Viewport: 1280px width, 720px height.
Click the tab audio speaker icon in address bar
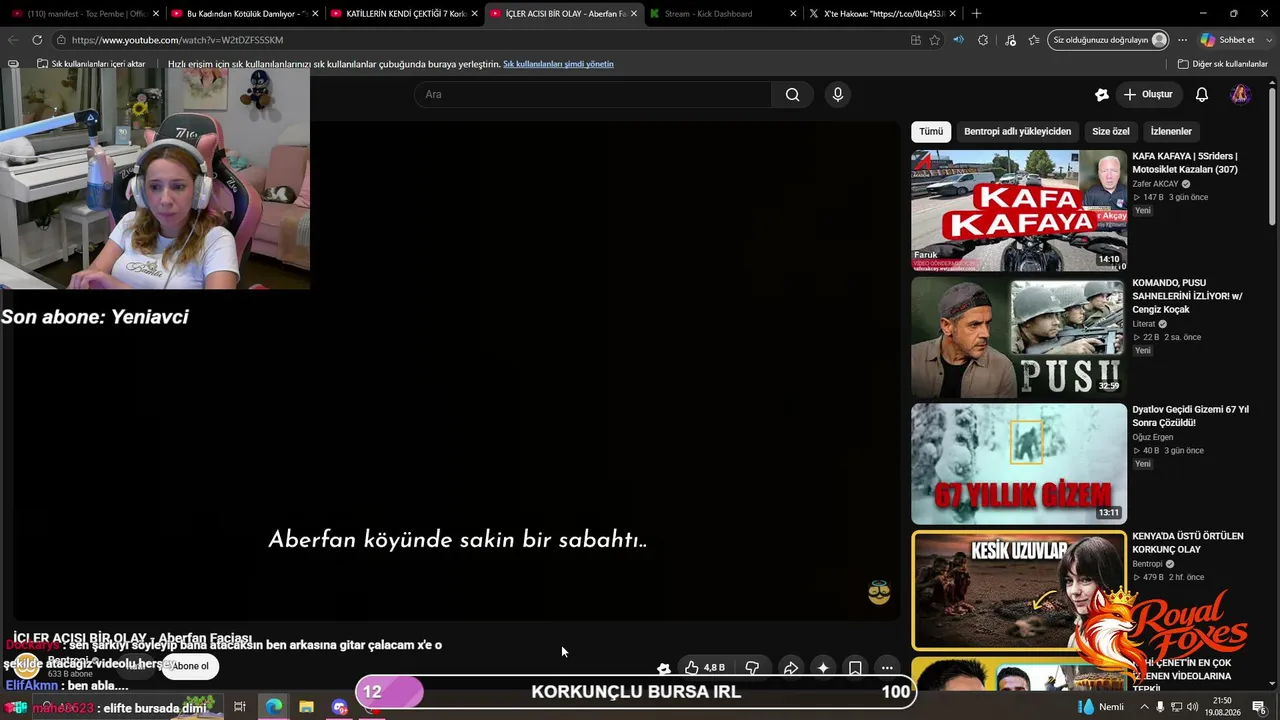pos(958,40)
